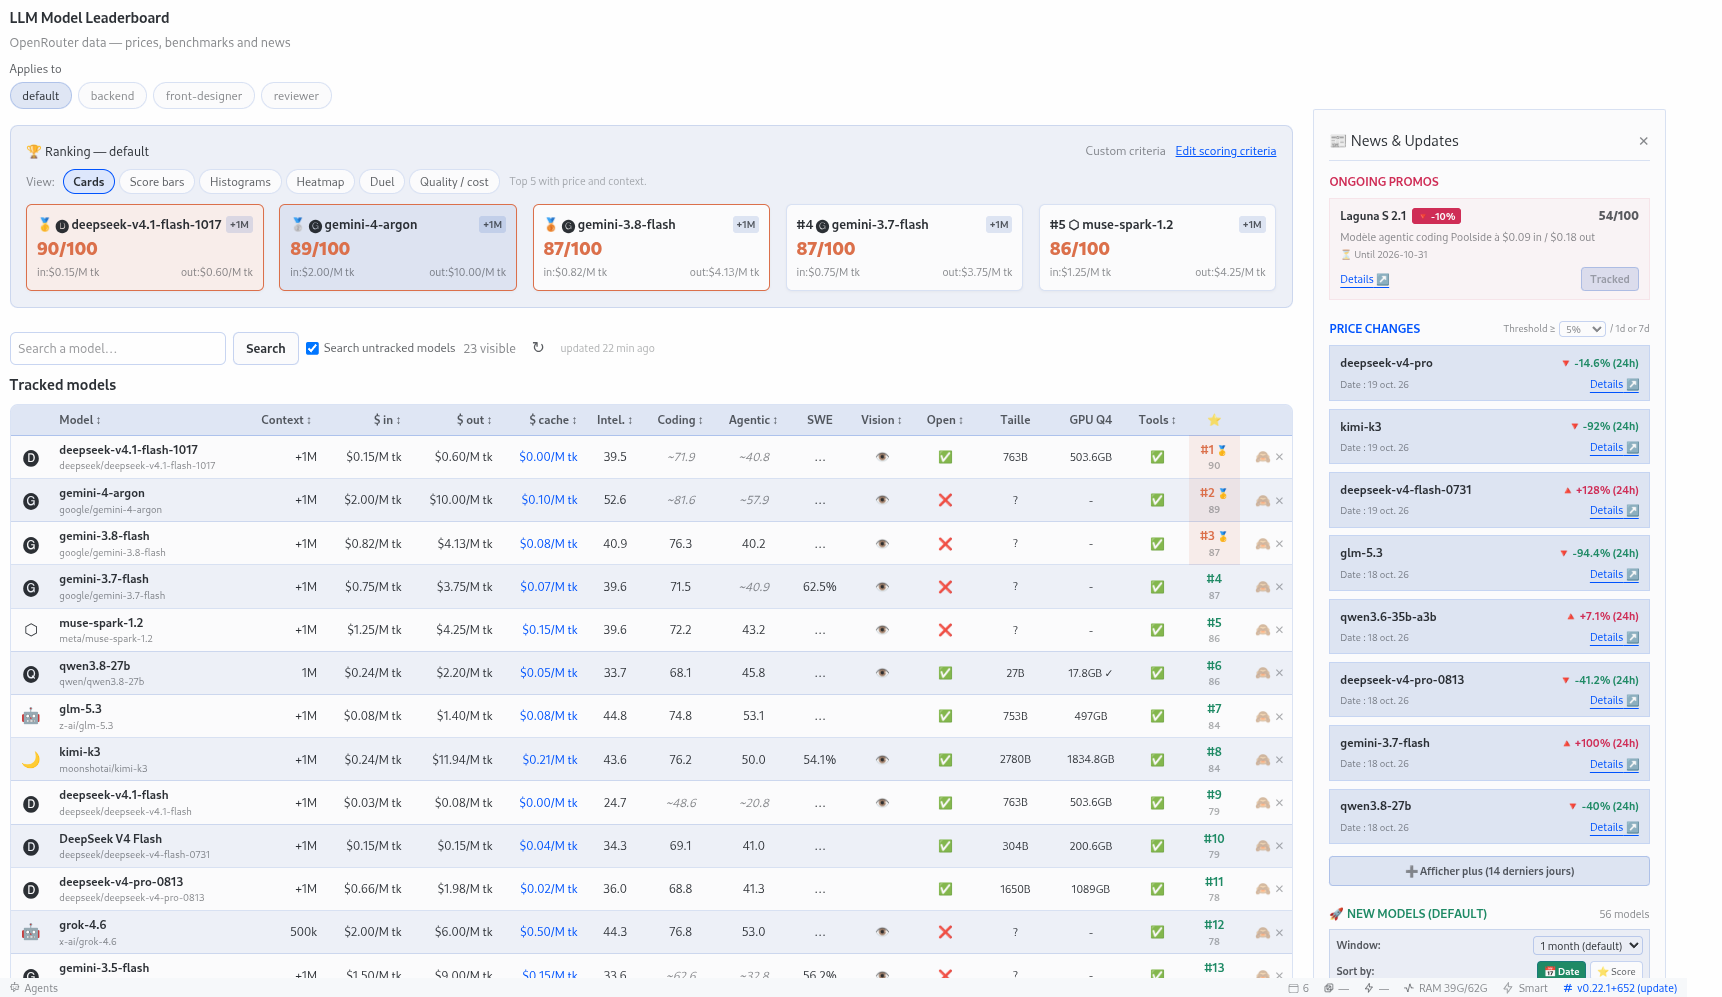The image size is (1722, 997).
Task: Sort table by Agentic column
Action: click(x=753, y=420)
